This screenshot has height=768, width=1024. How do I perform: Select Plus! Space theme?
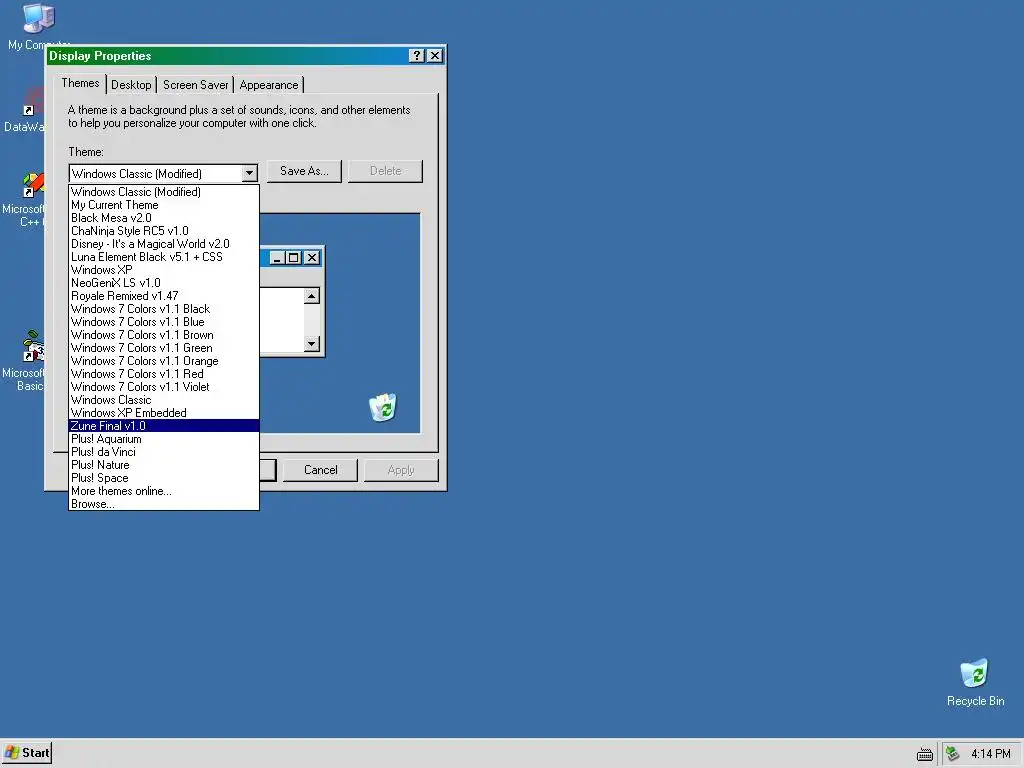(164, 478)
